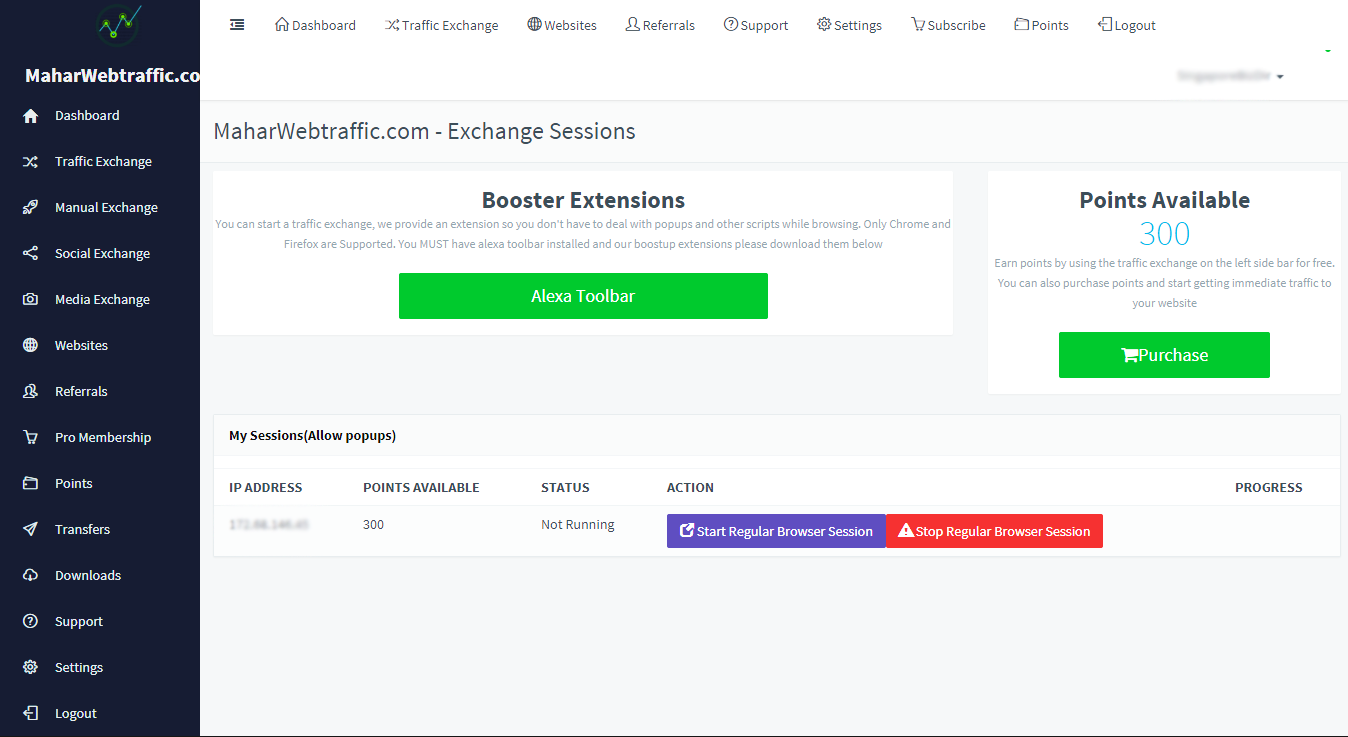Click the user icon beside Referrals in sidebar
Viewport: 1348px width, 737px height.
pos(31,392)
